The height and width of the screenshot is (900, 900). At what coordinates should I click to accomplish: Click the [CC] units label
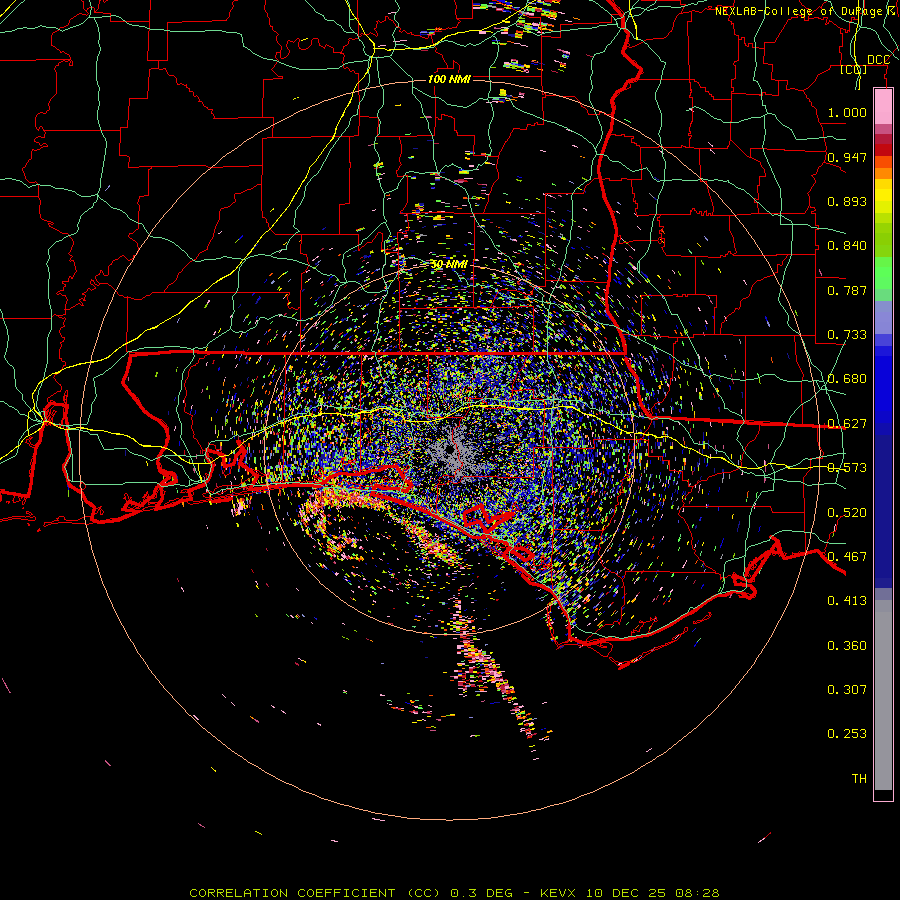tap(854, 69)
